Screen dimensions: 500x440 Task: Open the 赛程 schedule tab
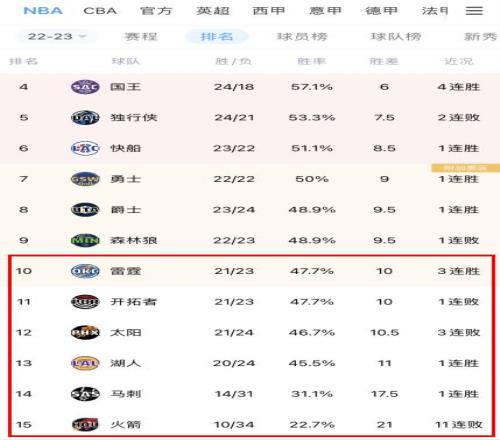click(x=141, y=36)
